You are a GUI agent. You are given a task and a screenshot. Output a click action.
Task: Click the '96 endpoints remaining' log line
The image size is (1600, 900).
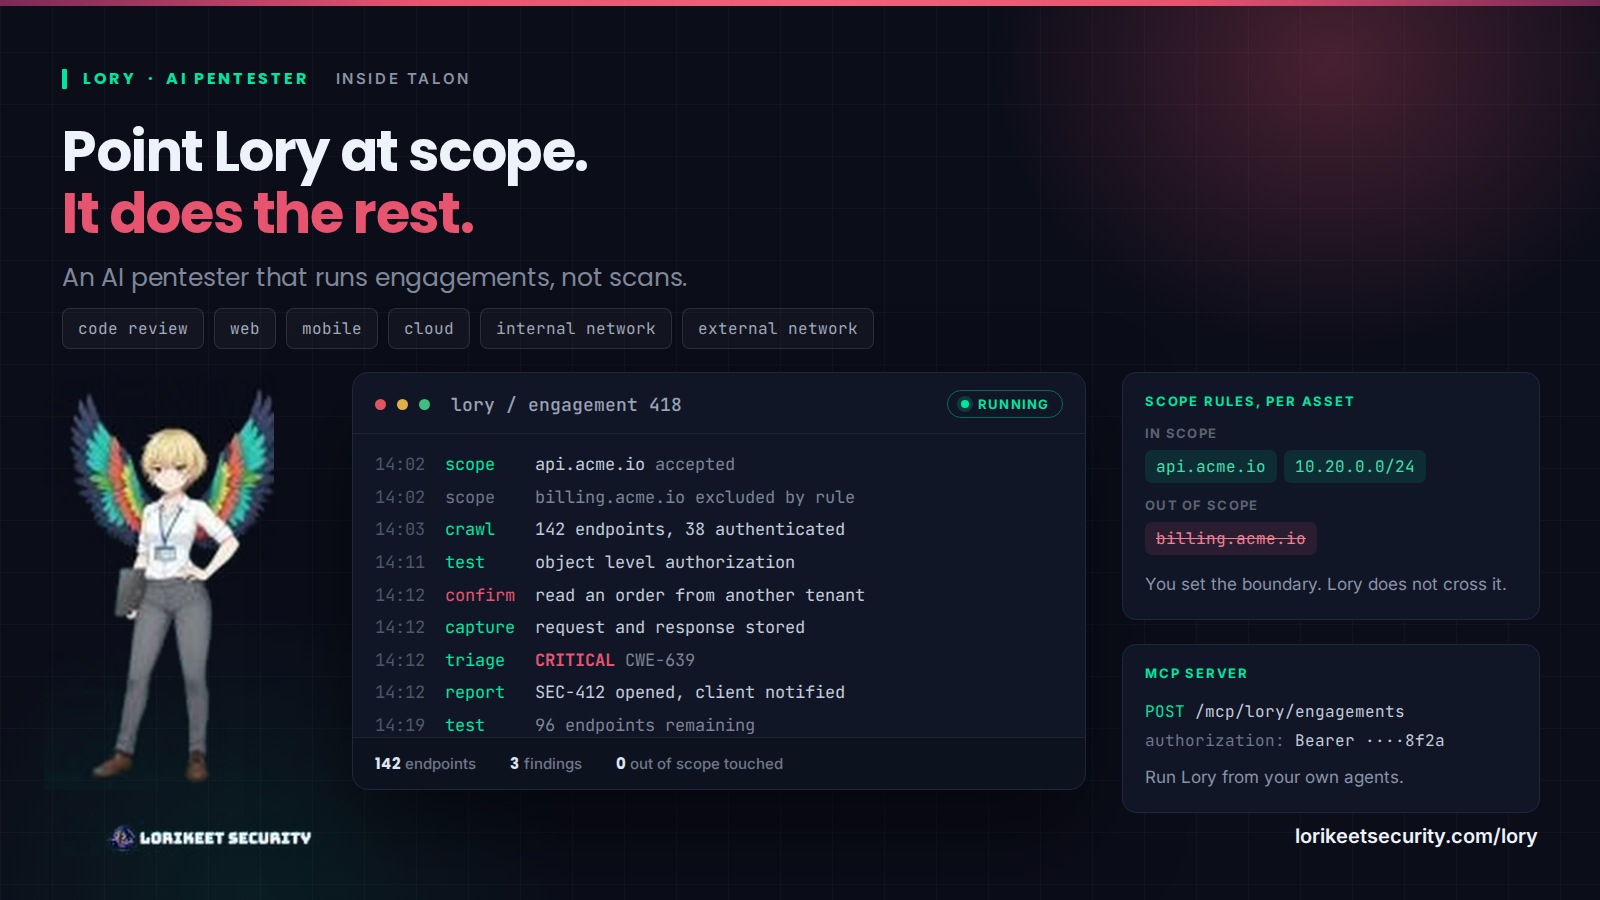pos(645,725)
